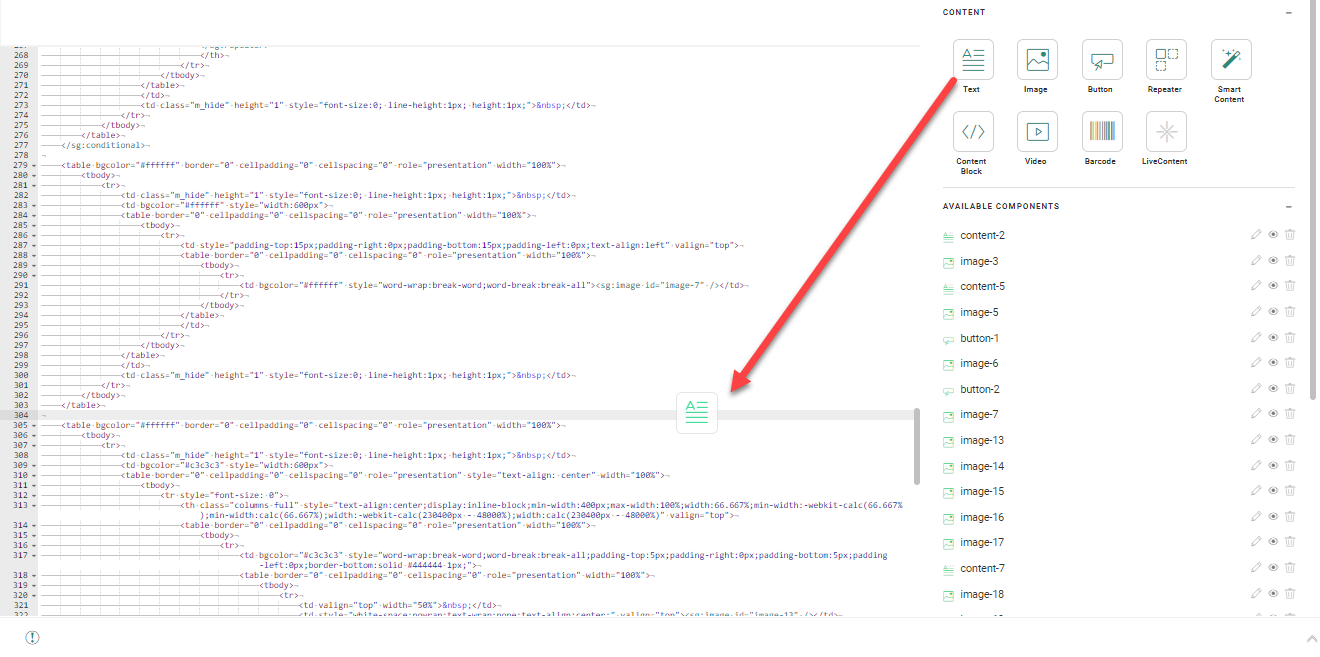Select the Image content block icon

(x=1037, y=60)
